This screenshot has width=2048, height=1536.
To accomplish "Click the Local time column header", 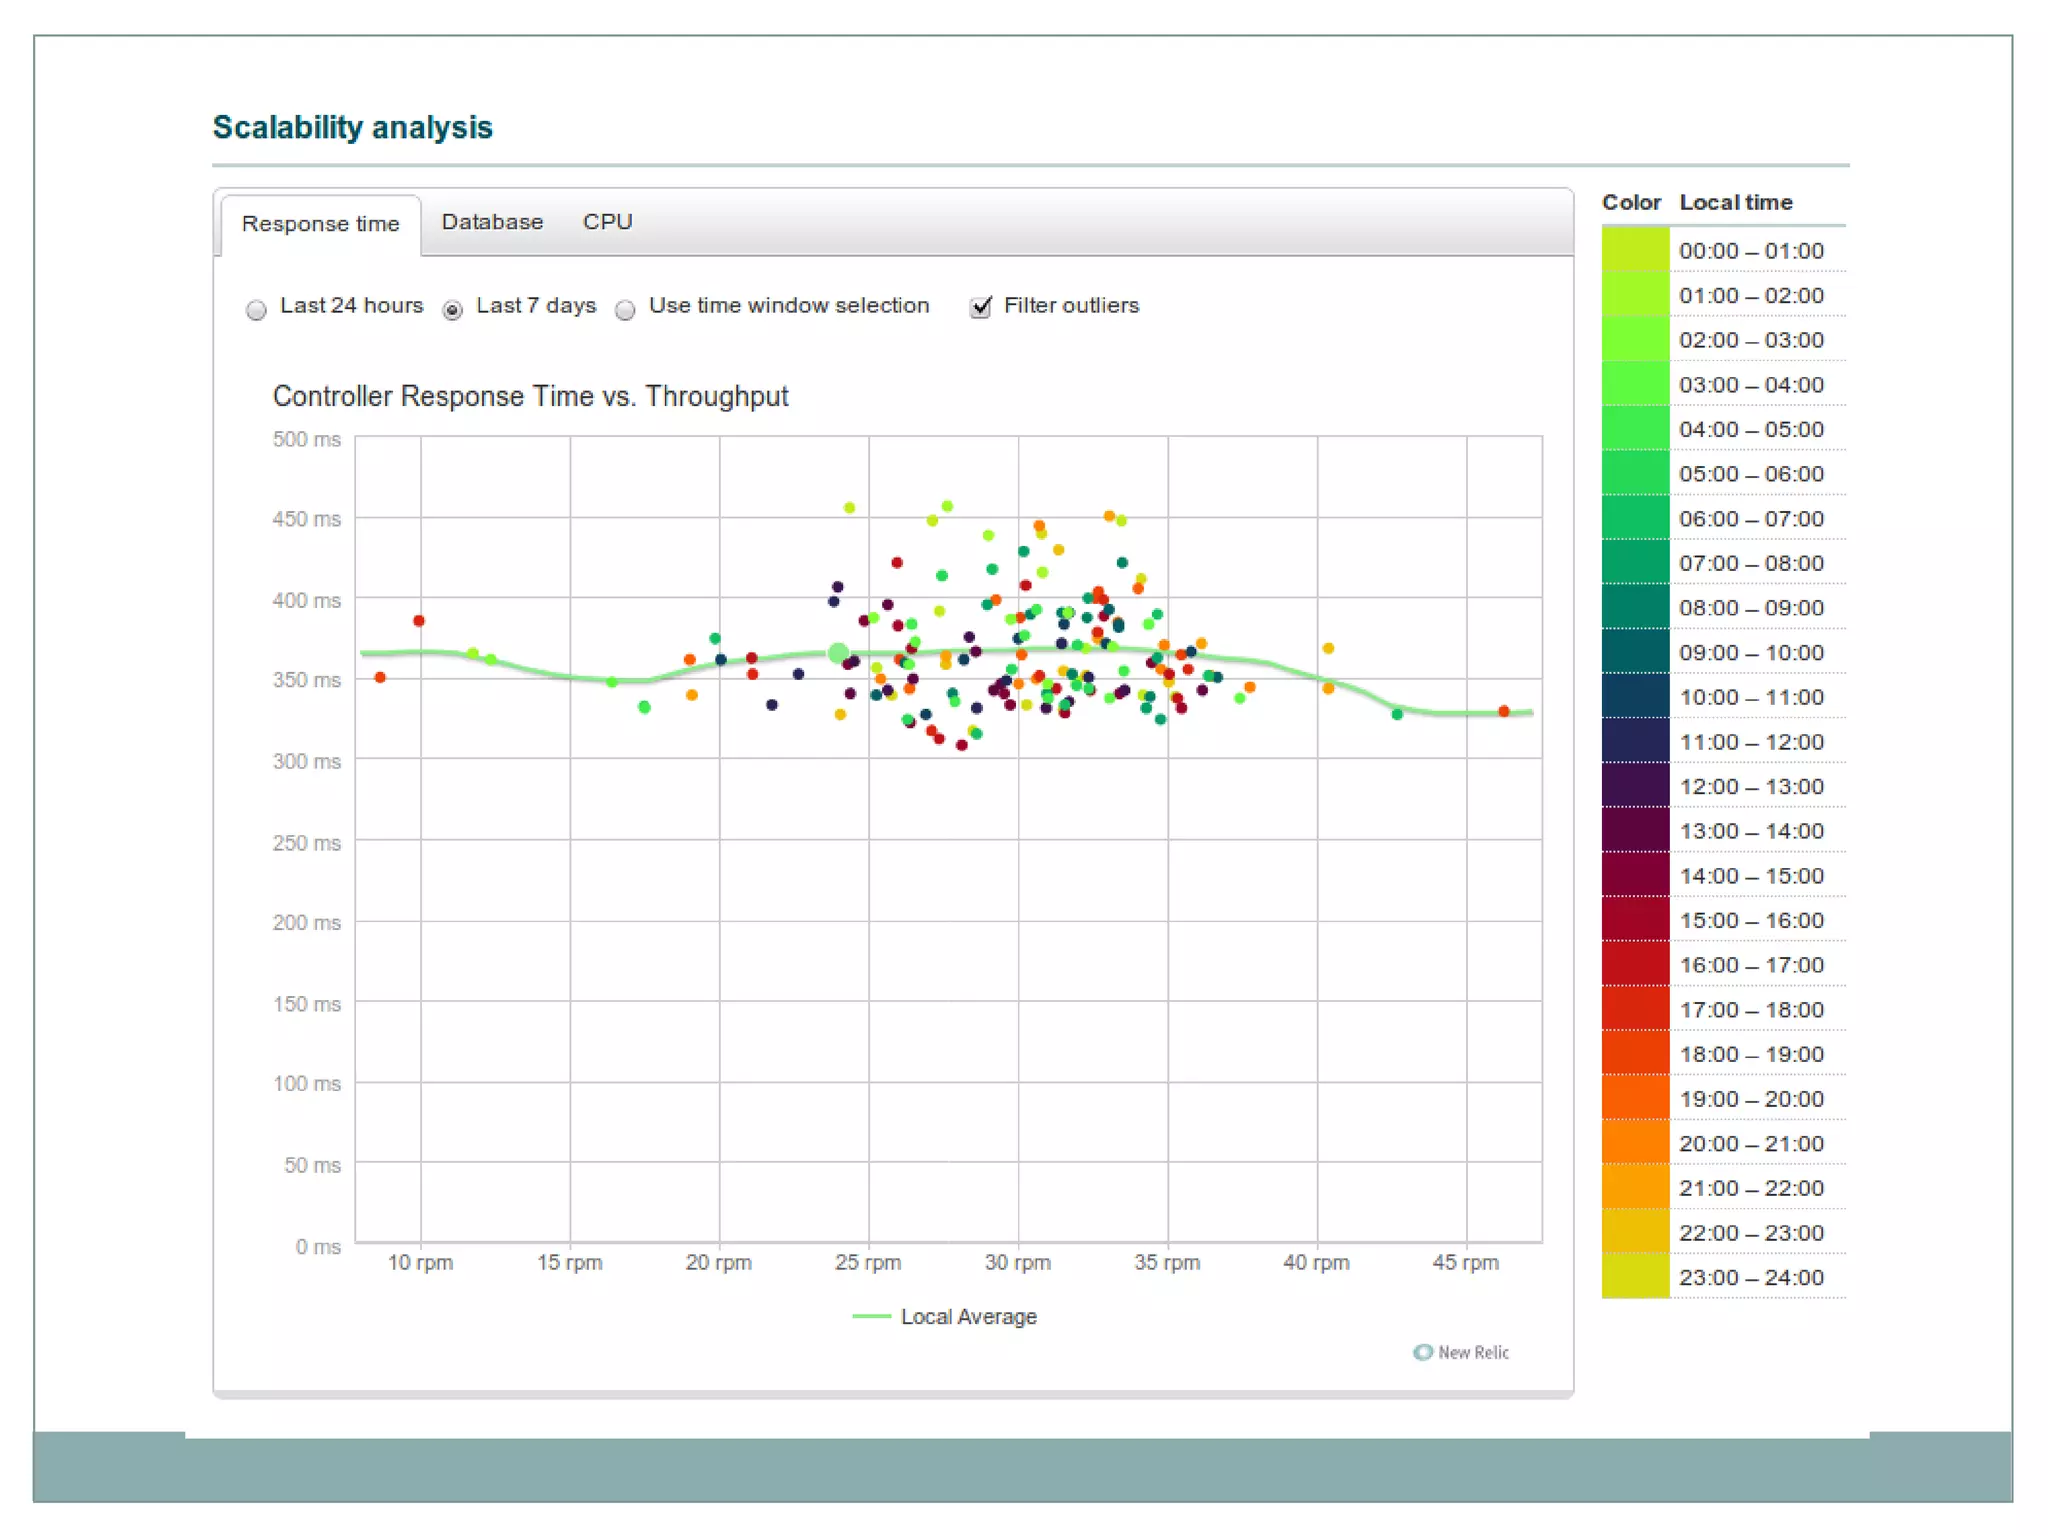I will 1735,202.
